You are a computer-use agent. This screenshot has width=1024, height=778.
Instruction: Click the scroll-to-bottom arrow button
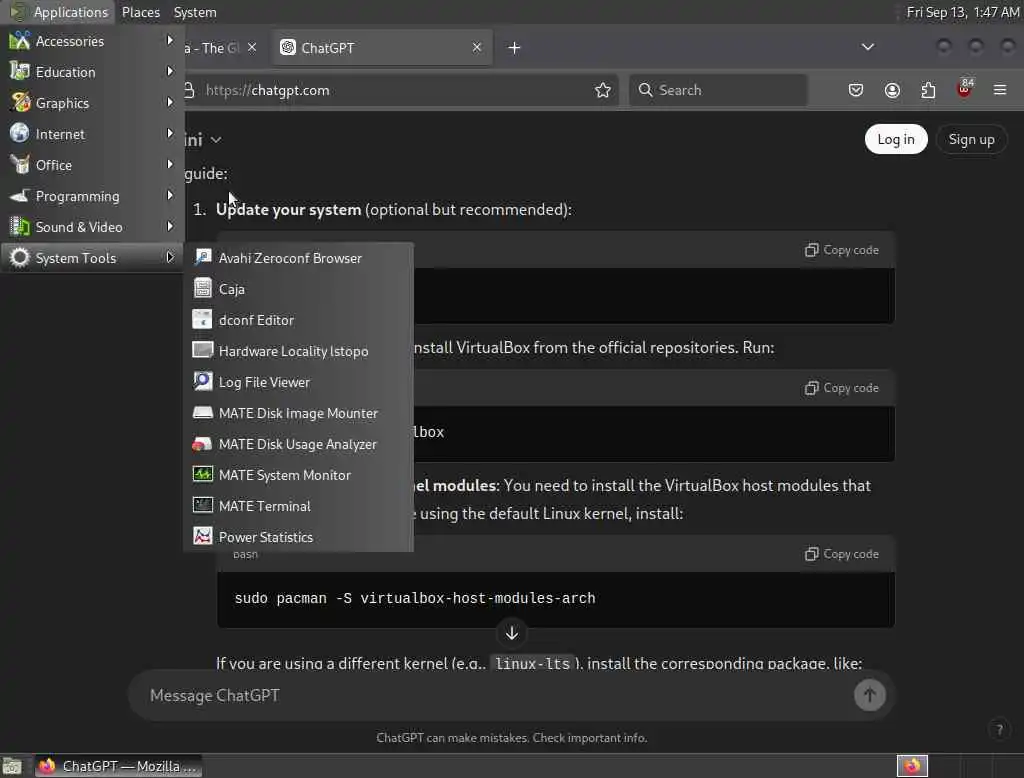coord(512,633)
